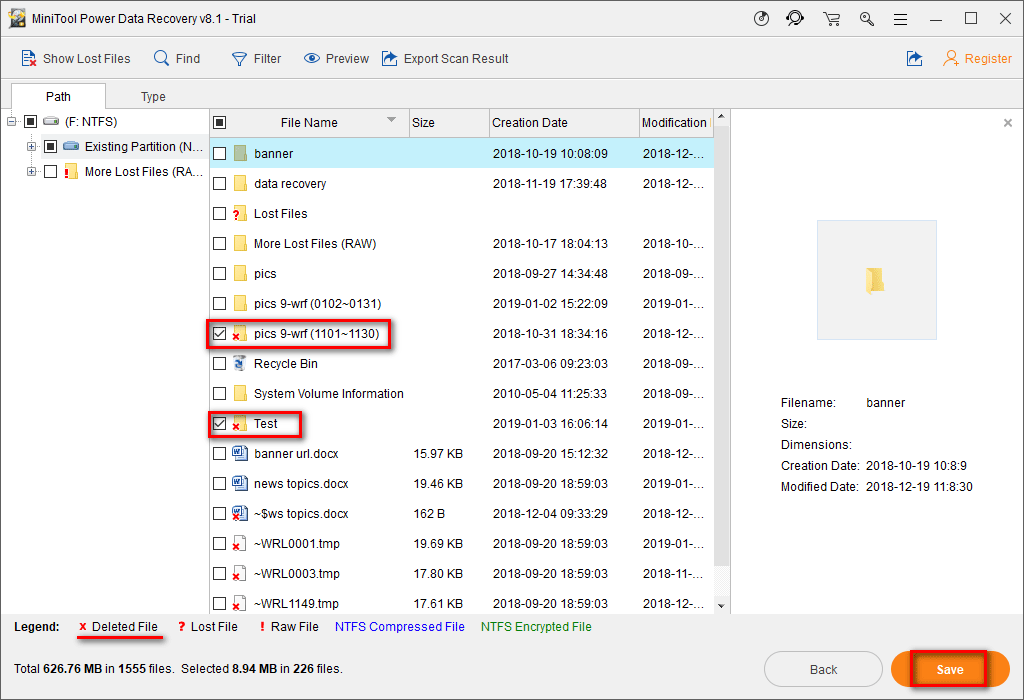Click the More Lost Files raw folder icon in the tree
1024x700 pixels.
tap(71, 172)
